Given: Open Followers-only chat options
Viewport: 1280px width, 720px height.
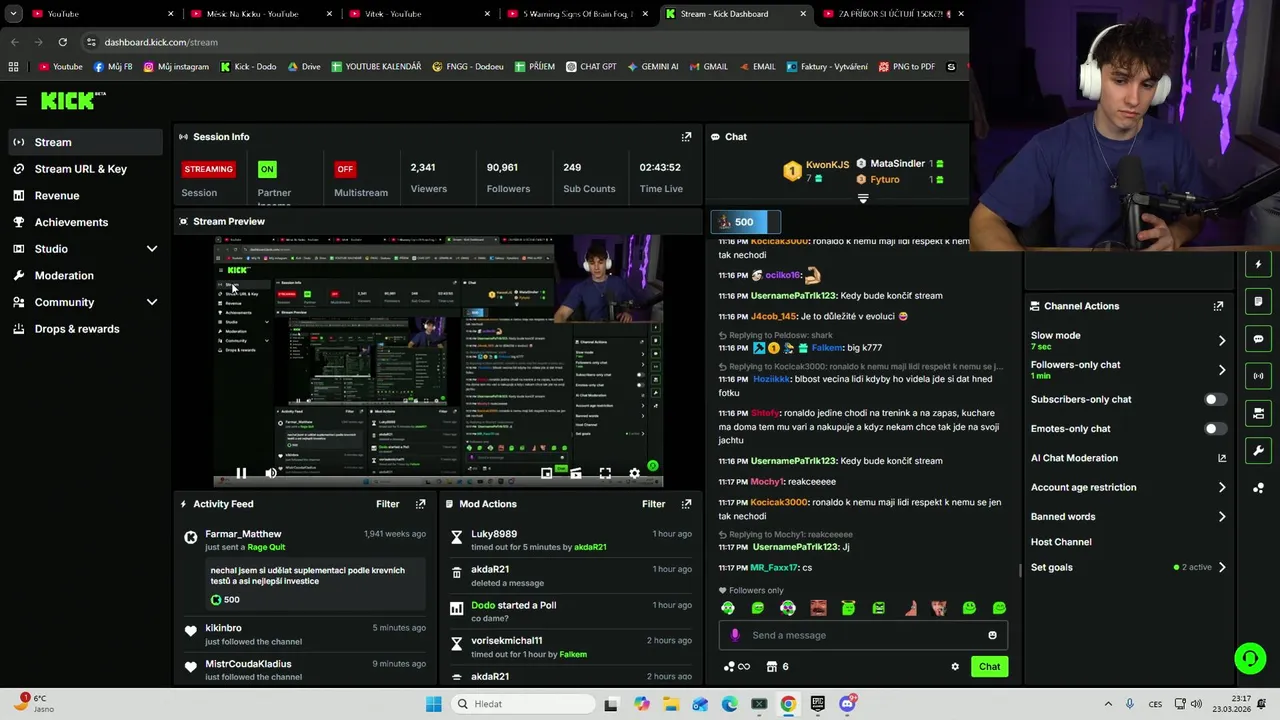Looking at the screenshot, I should point(1128,370).
